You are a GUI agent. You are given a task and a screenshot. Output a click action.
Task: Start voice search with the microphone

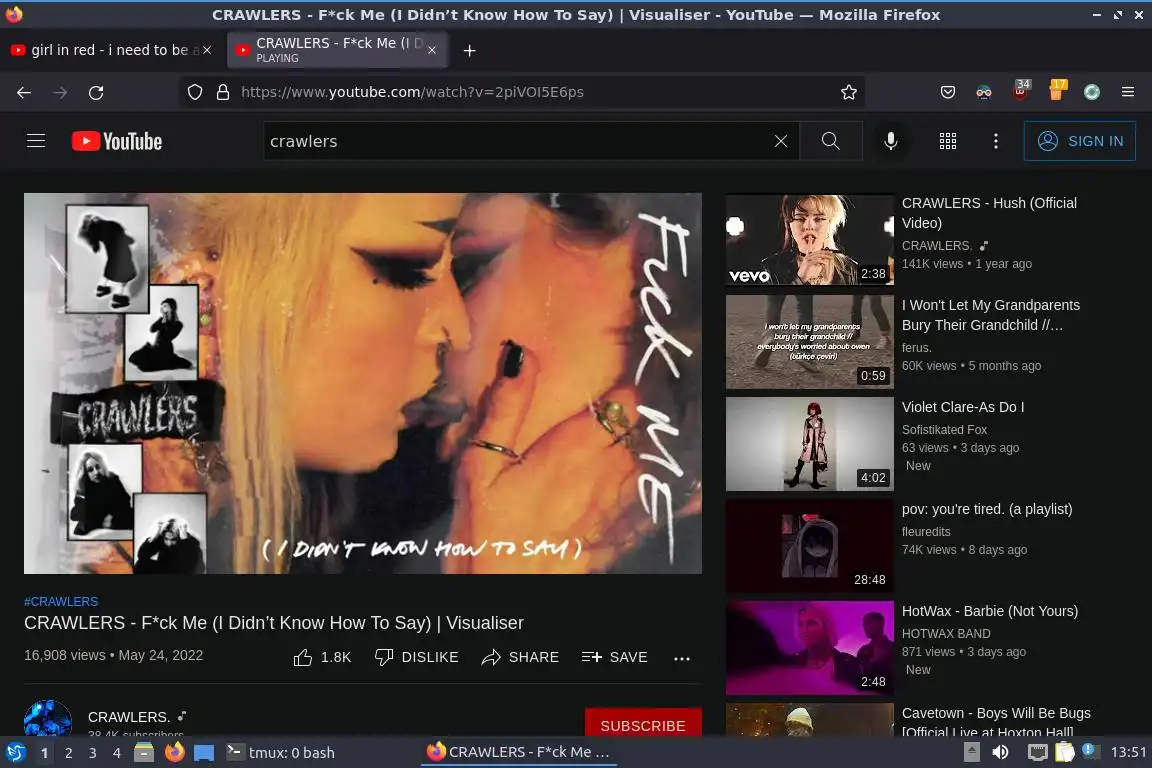[890, 141]
